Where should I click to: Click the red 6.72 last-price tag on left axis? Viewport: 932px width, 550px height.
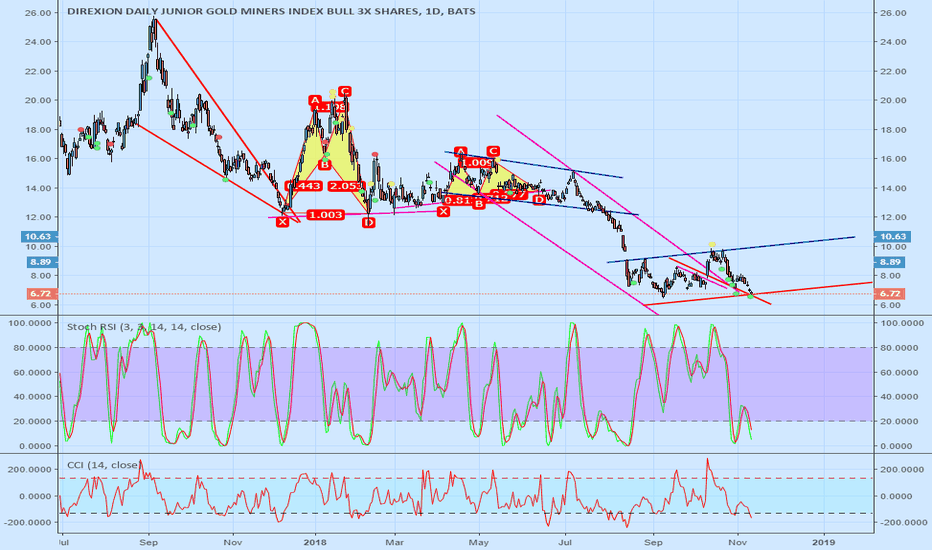click(x=40, y=294)
